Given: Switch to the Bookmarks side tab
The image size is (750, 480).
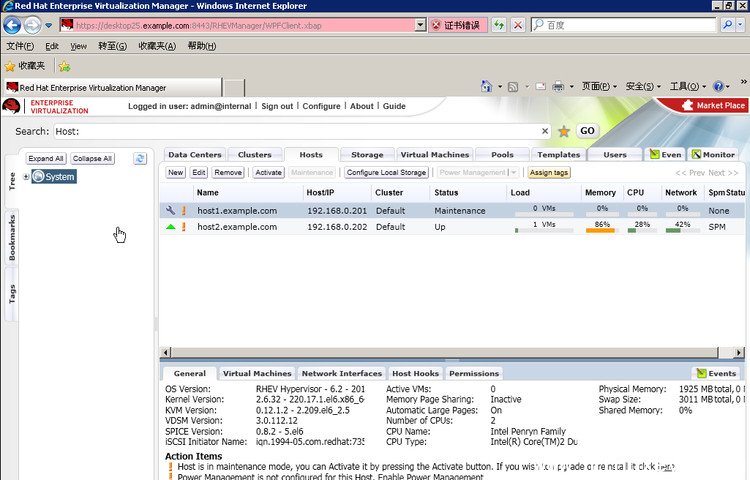Looking at the screenshot, I should [12, 238].
